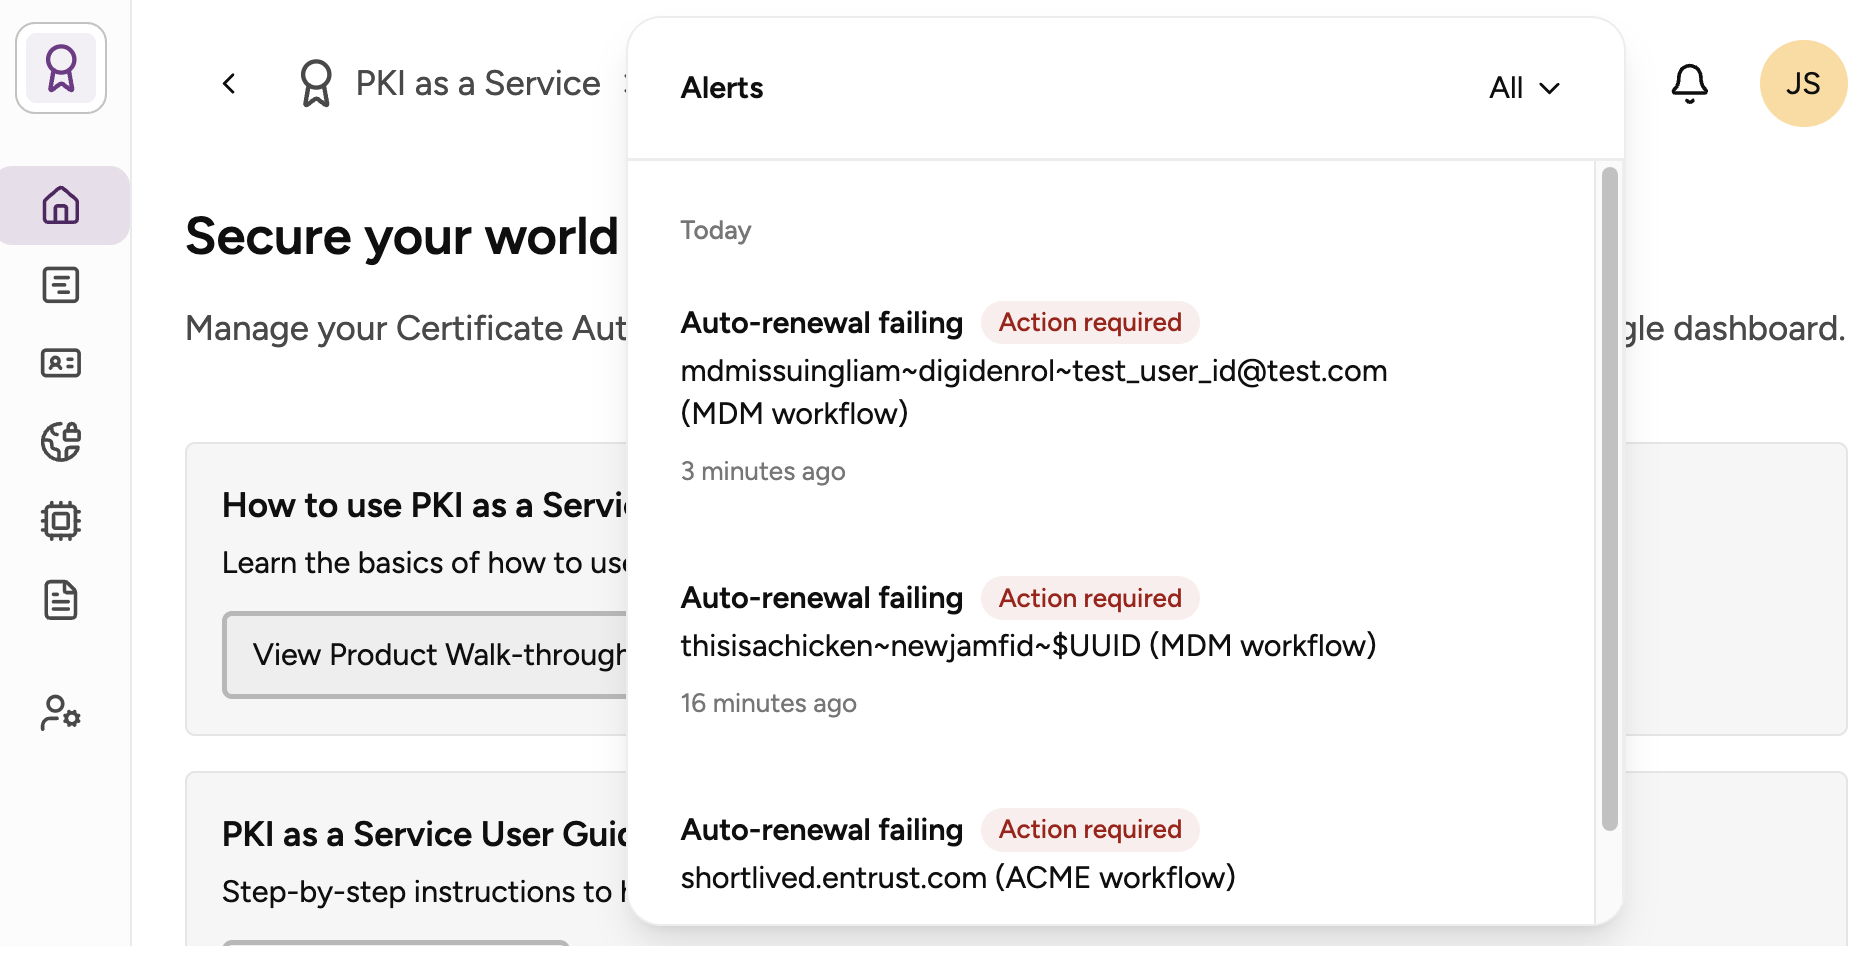Click the PKI as a Service breadcrumb

tap(478, 84)
